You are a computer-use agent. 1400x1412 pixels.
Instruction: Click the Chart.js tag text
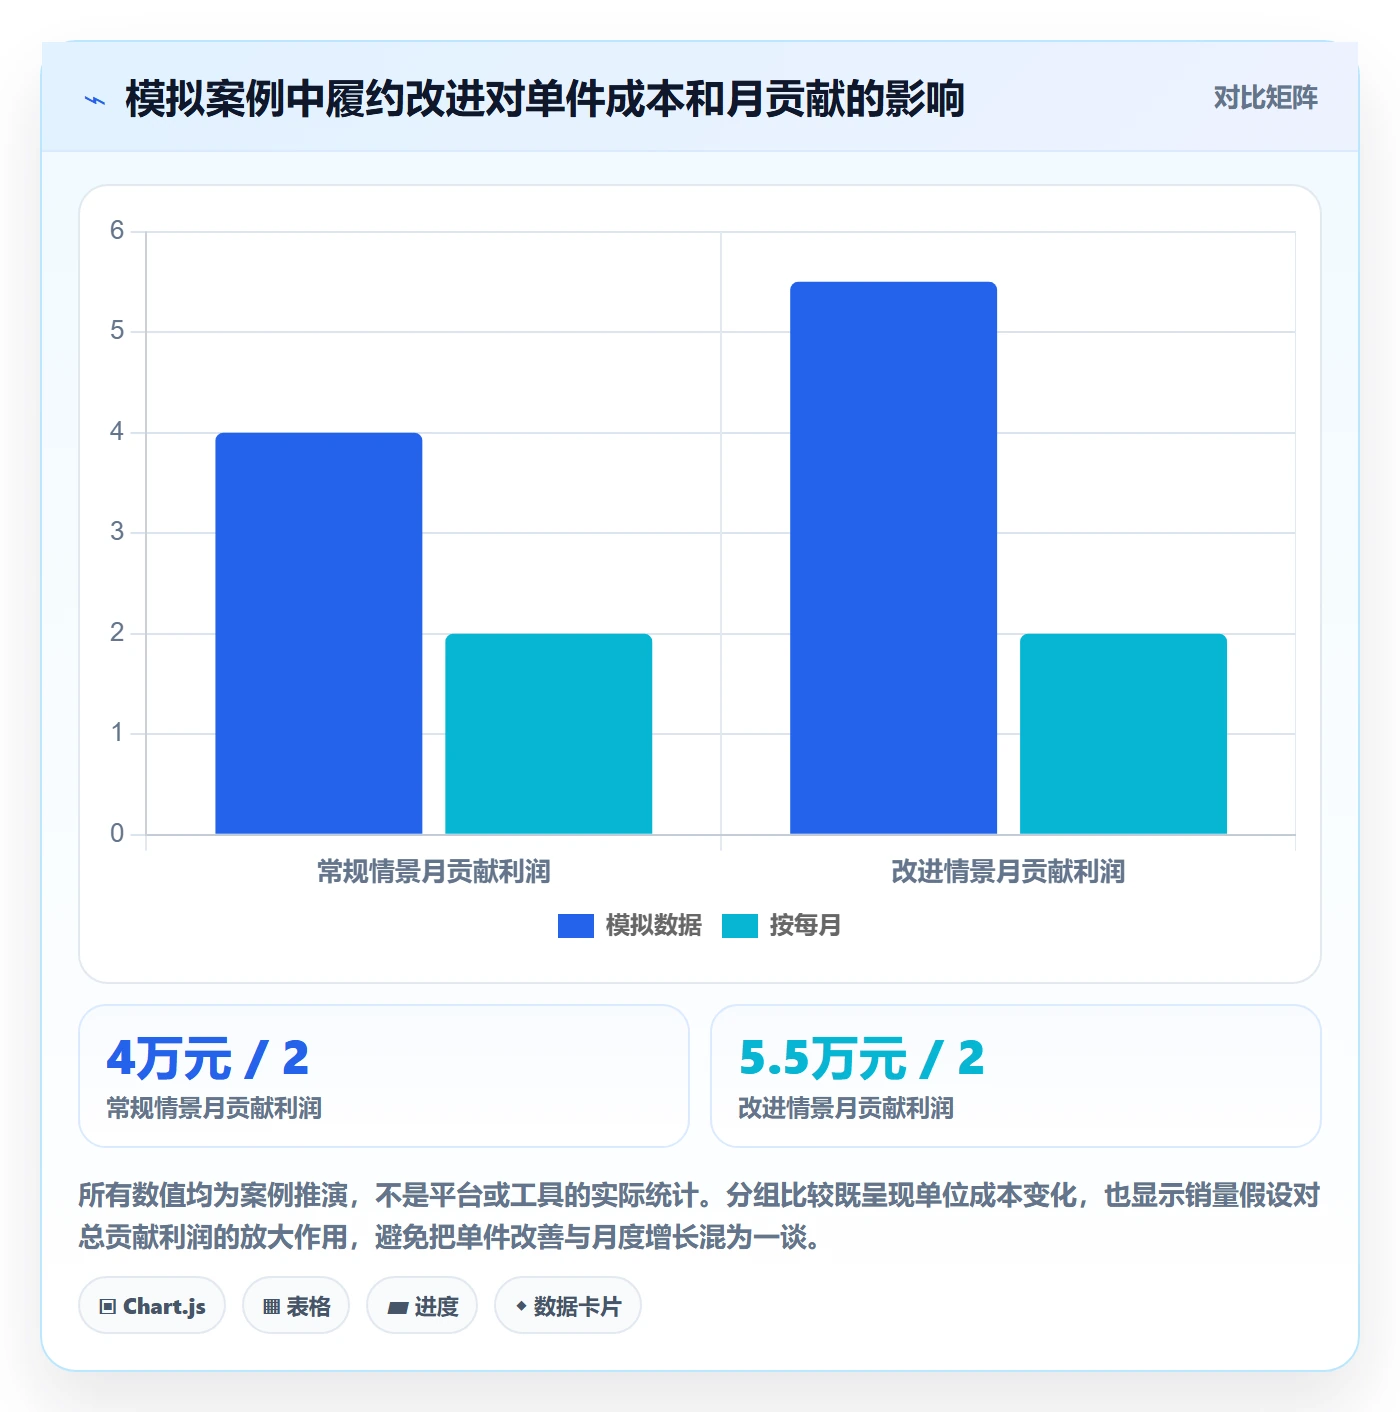pyautogui.click(x=164, y=1306)
